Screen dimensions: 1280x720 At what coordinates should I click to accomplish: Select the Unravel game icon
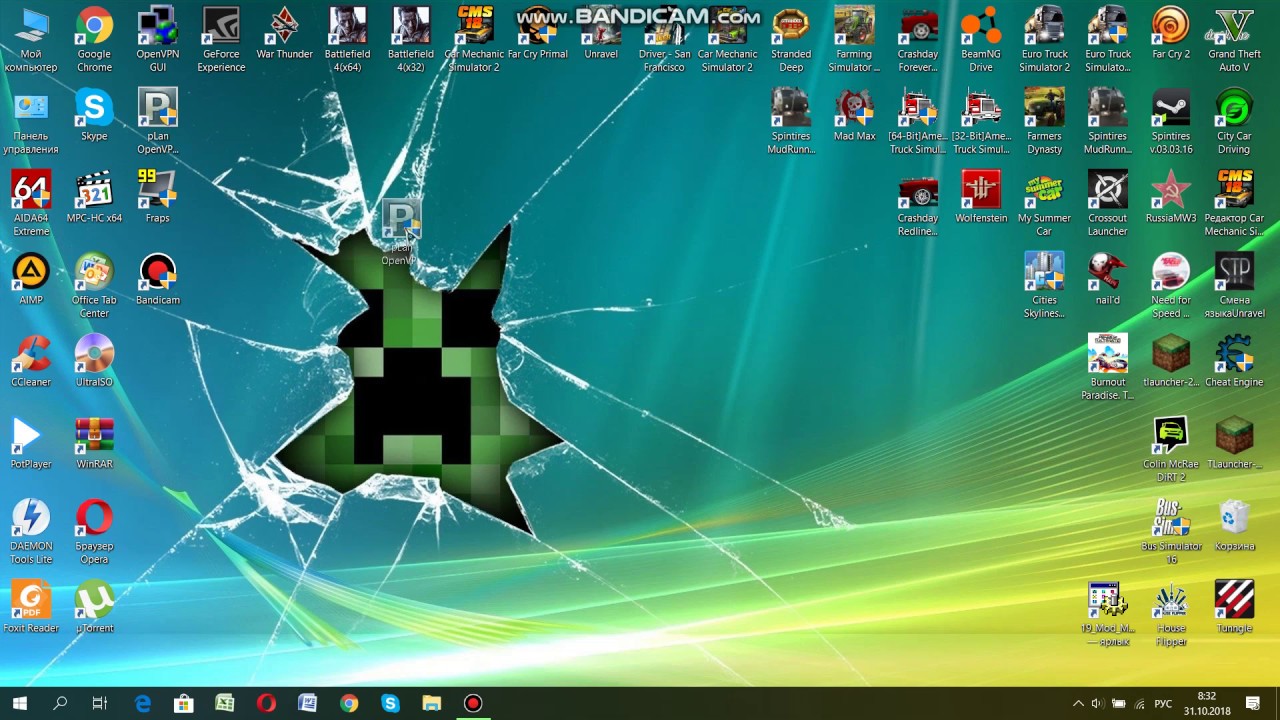pyautogui.click(x=601, y=32)
